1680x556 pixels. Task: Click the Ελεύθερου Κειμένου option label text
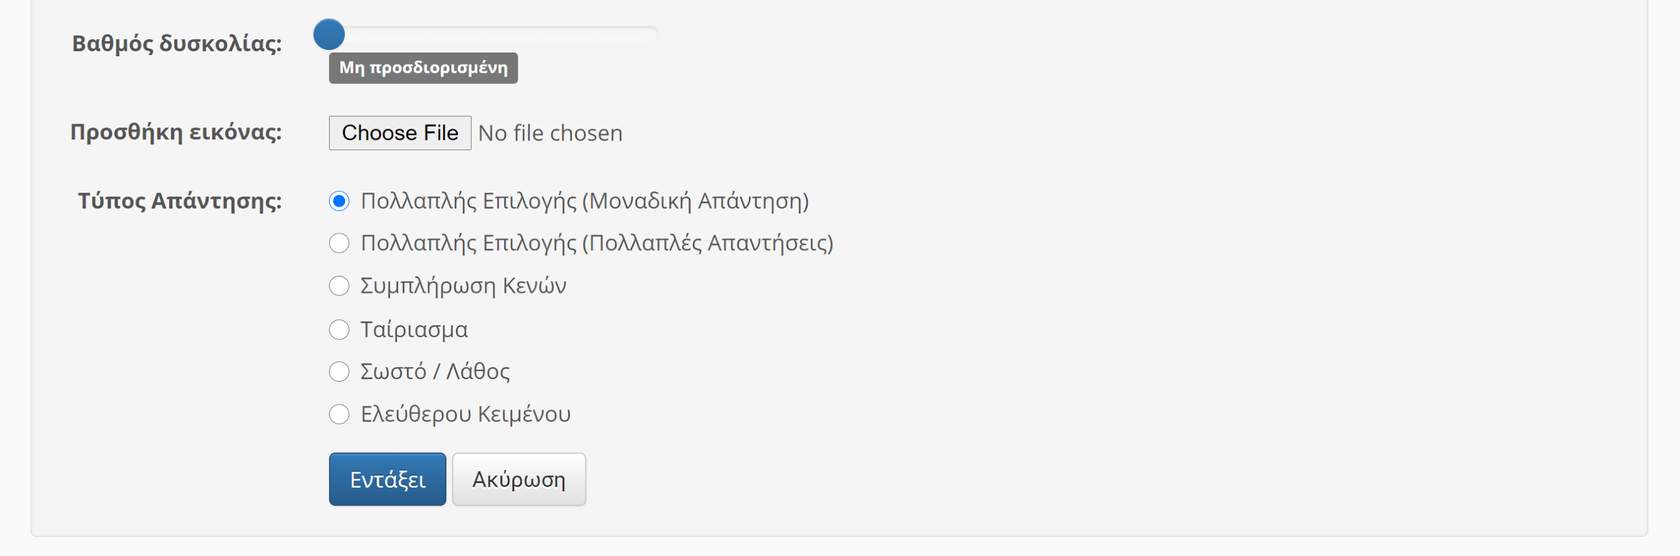(x=465, y=414)
